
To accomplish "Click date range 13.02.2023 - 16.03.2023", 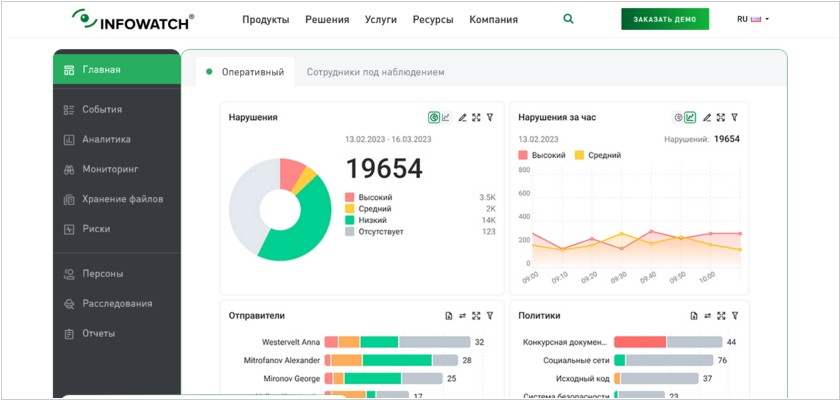I will 388,139.
